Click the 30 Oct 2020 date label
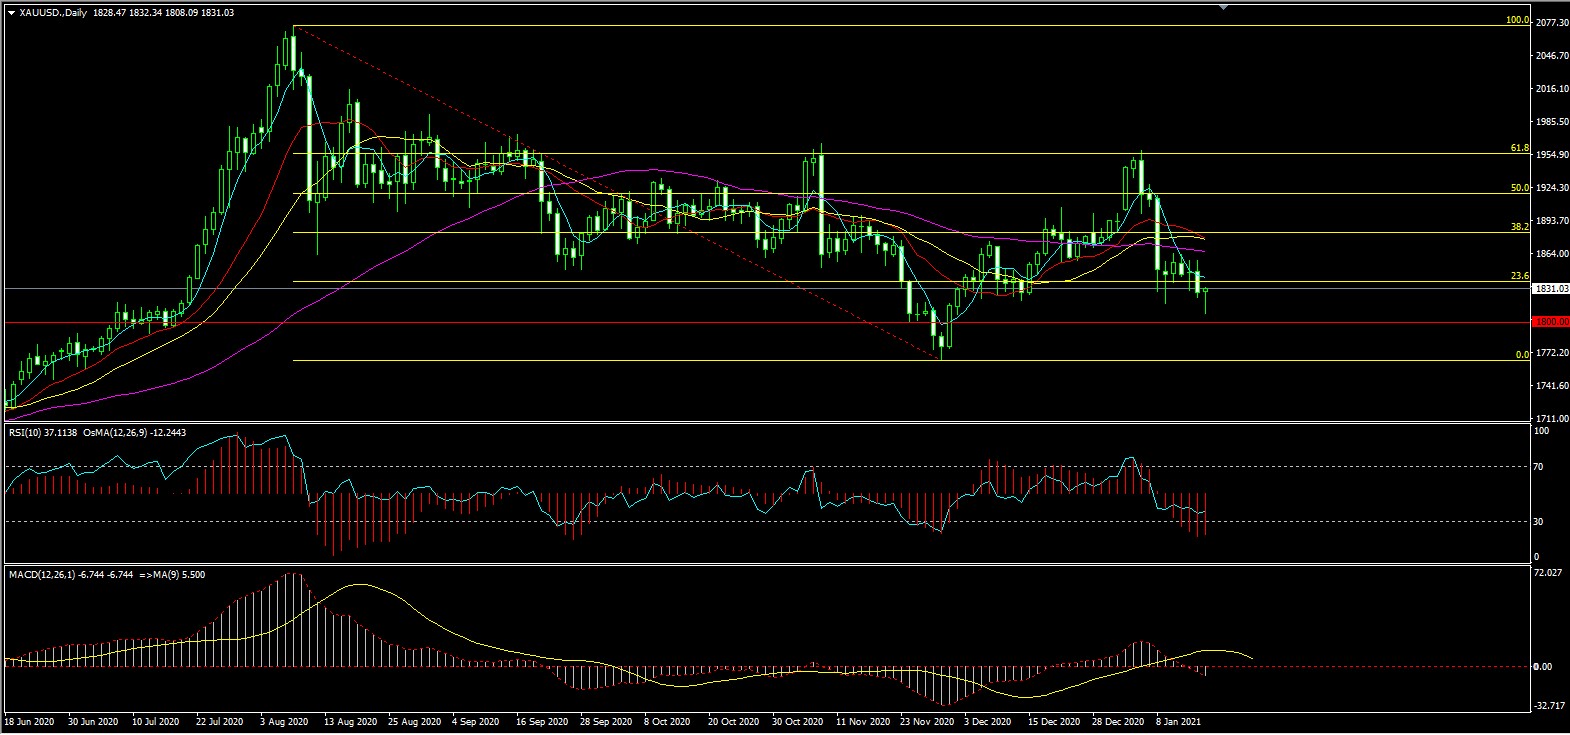 click(x=797, y=722)
